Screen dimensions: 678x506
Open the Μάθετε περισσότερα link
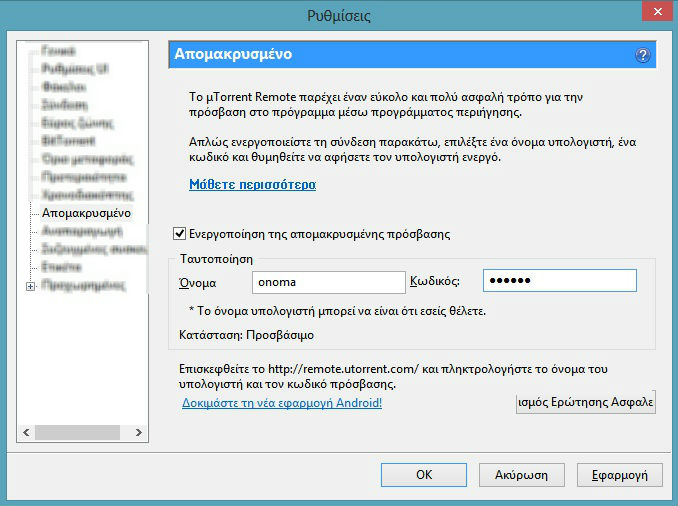point(253,185)
